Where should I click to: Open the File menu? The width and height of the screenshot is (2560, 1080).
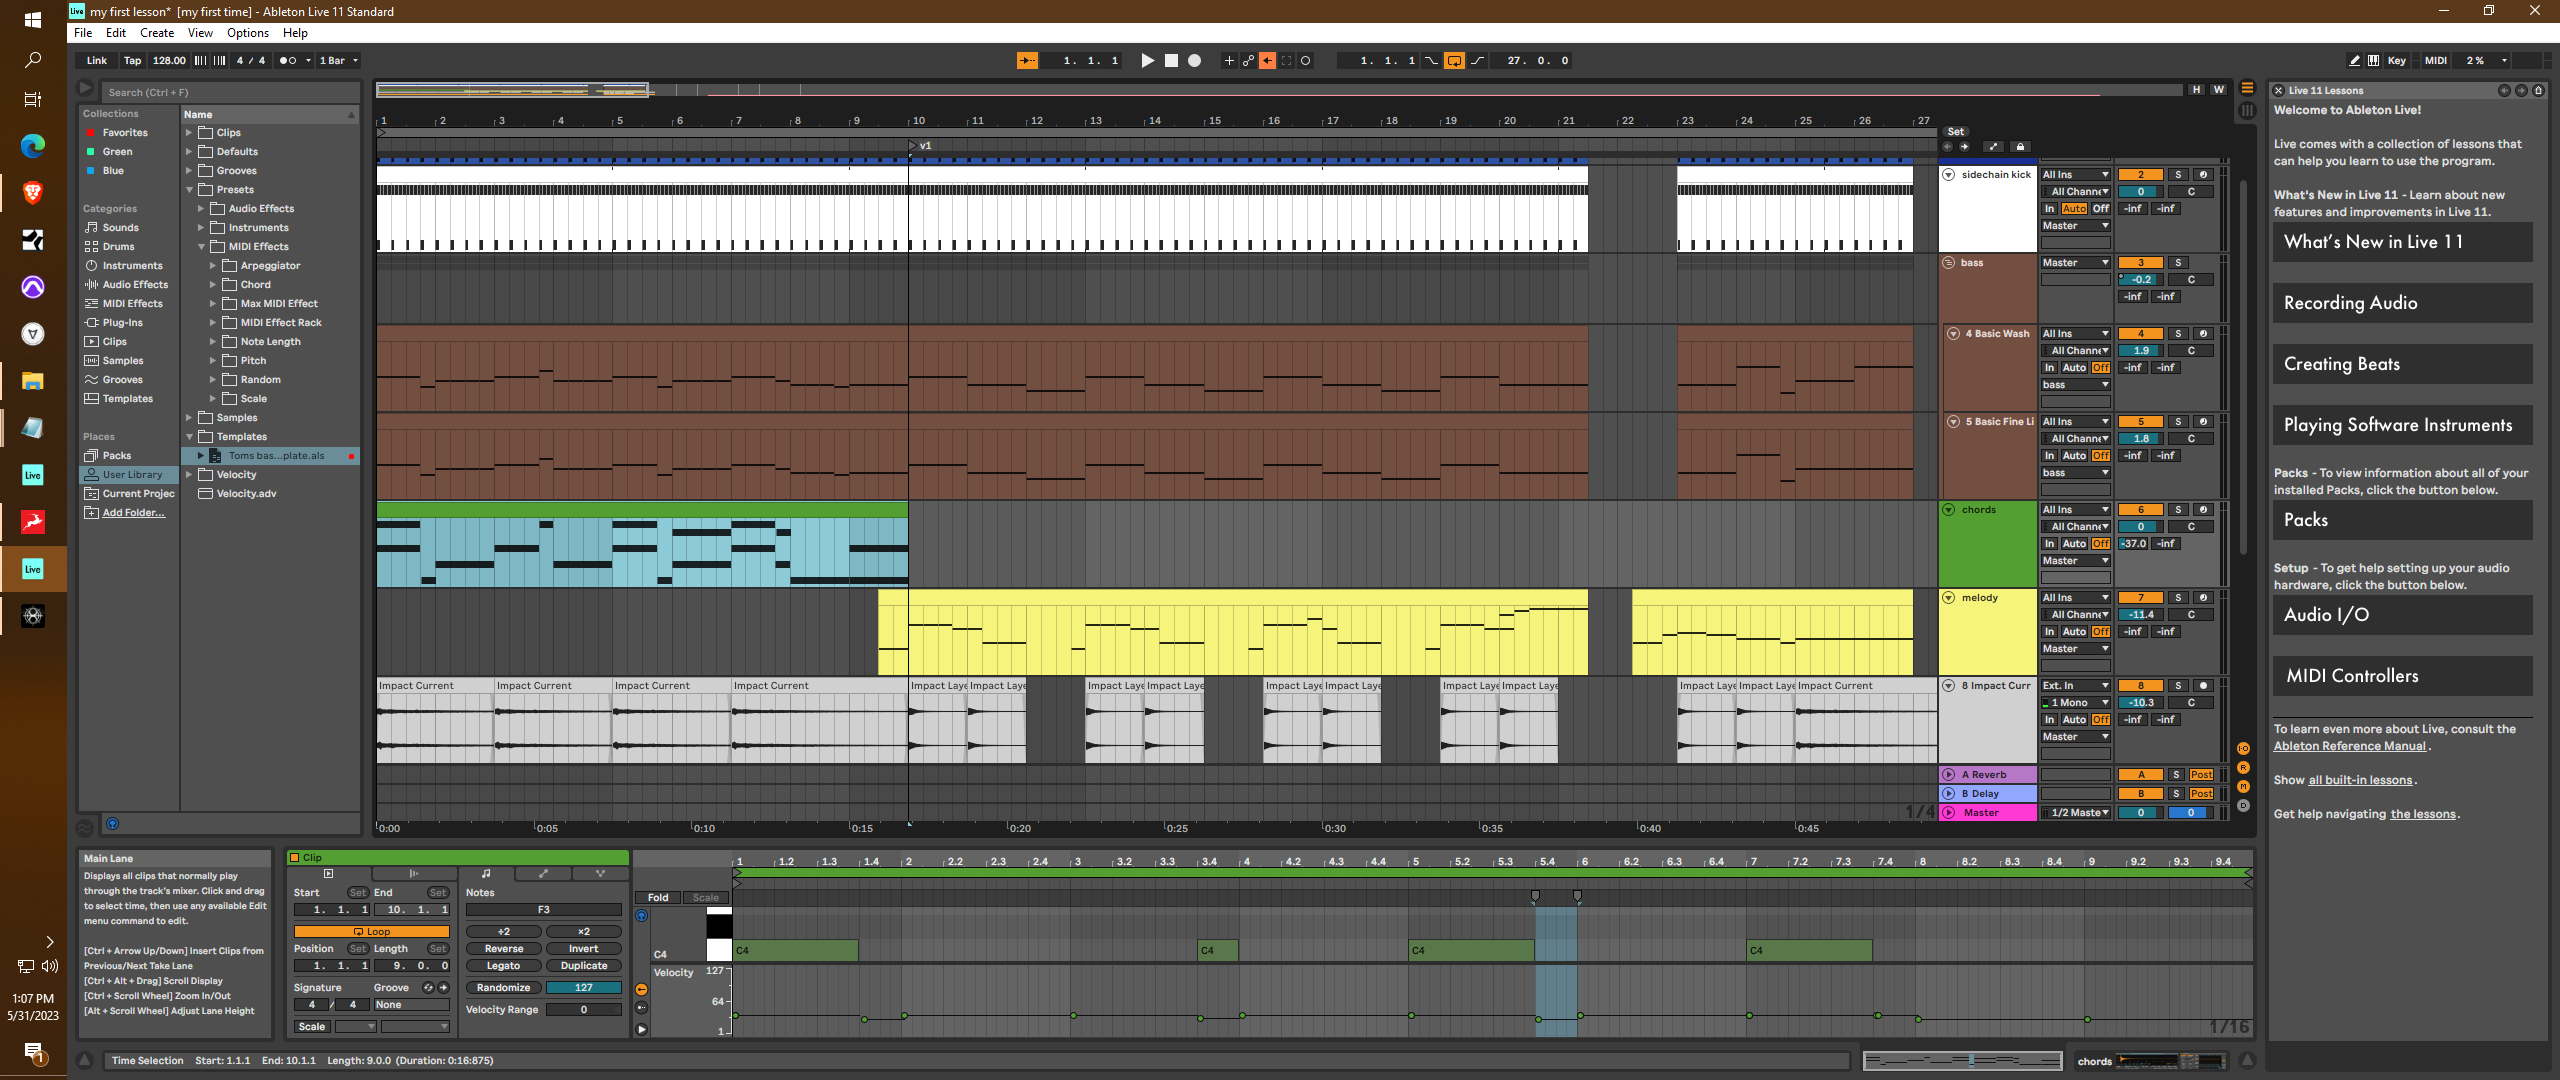pos(83,33)
